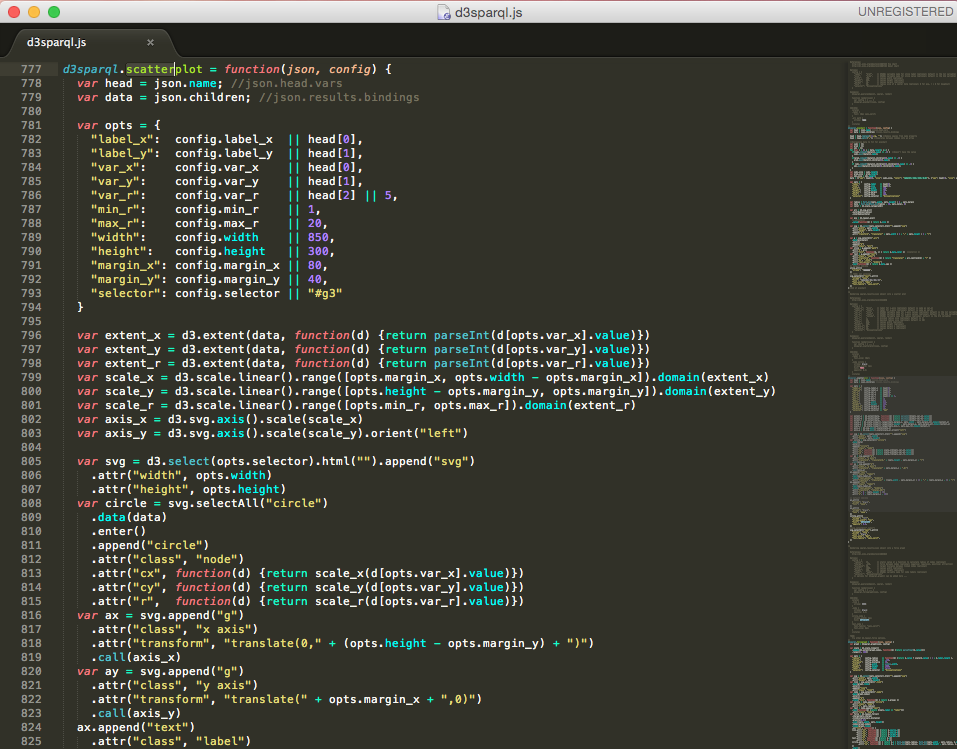Click the "label_y" key string
Viewport: 957px width, 749px height.
[122, 153]
